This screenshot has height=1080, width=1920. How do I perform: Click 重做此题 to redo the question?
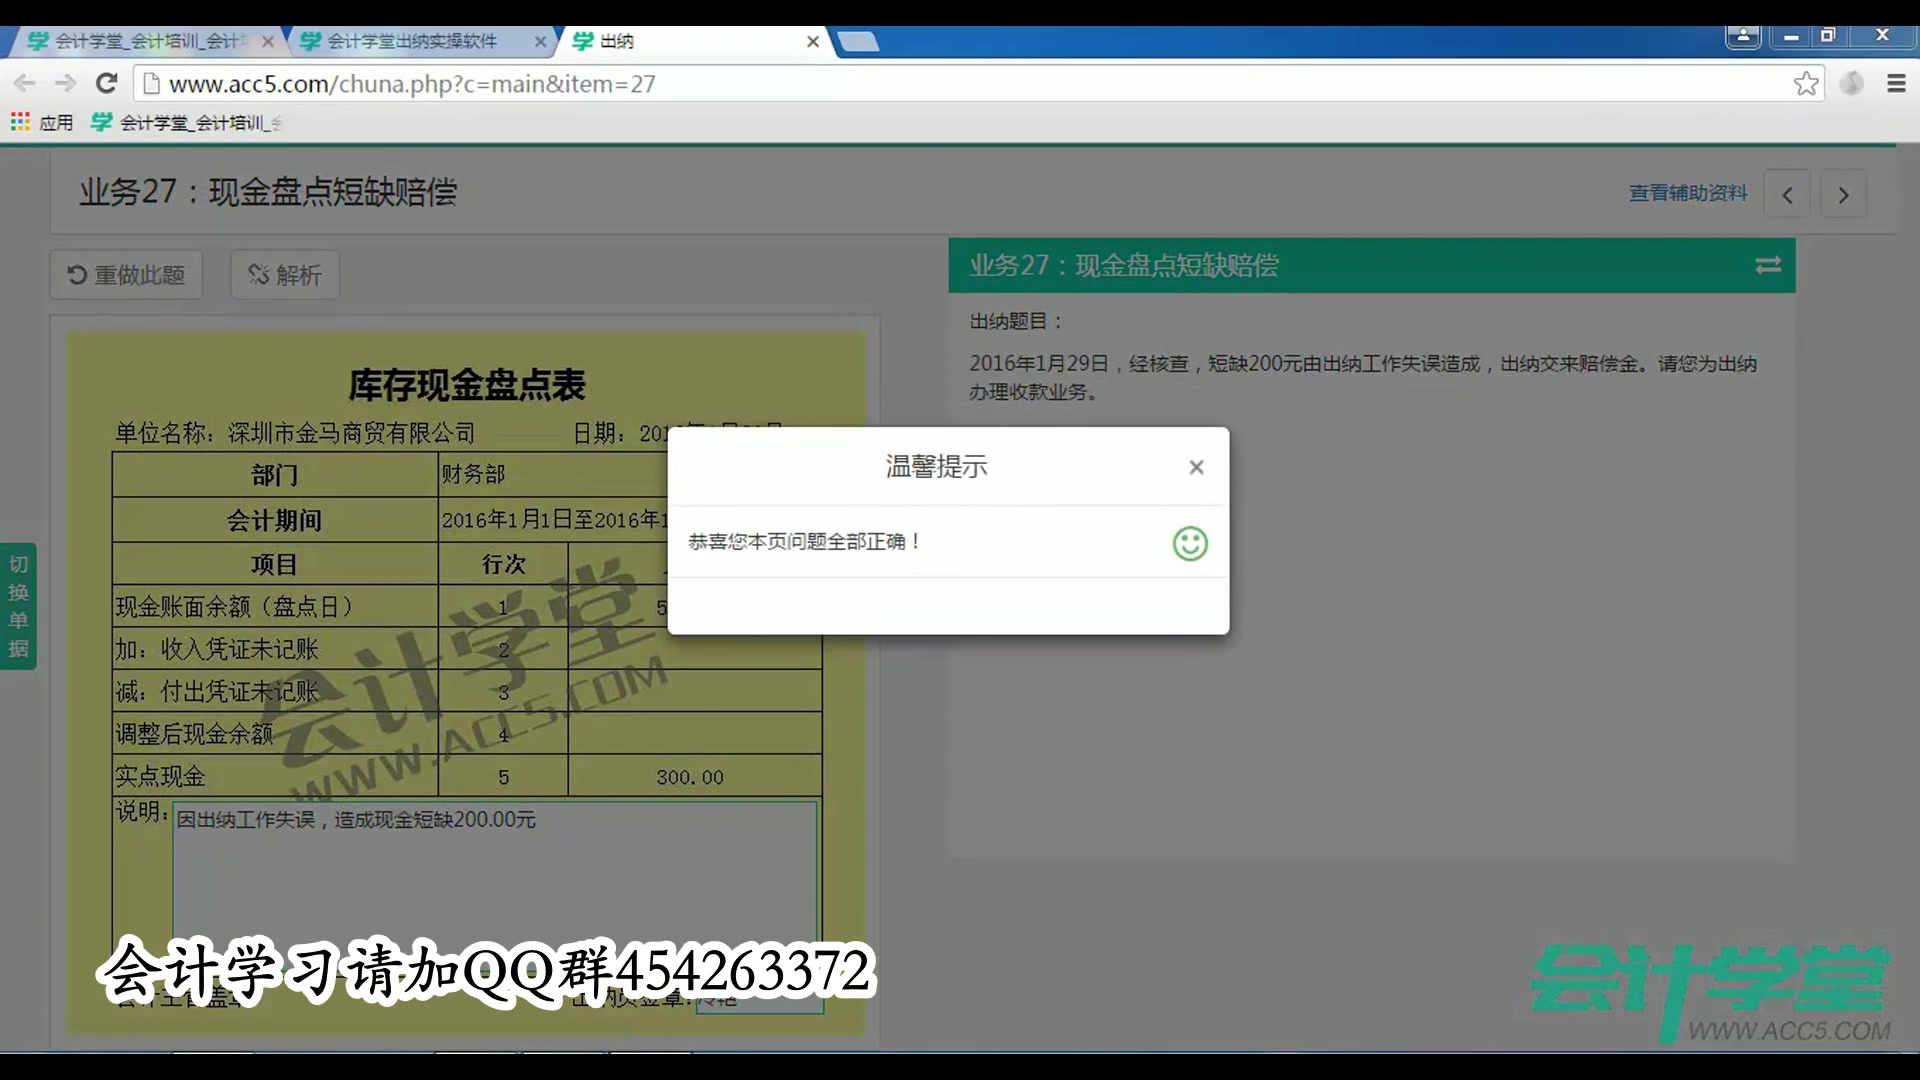pos(126,274)
